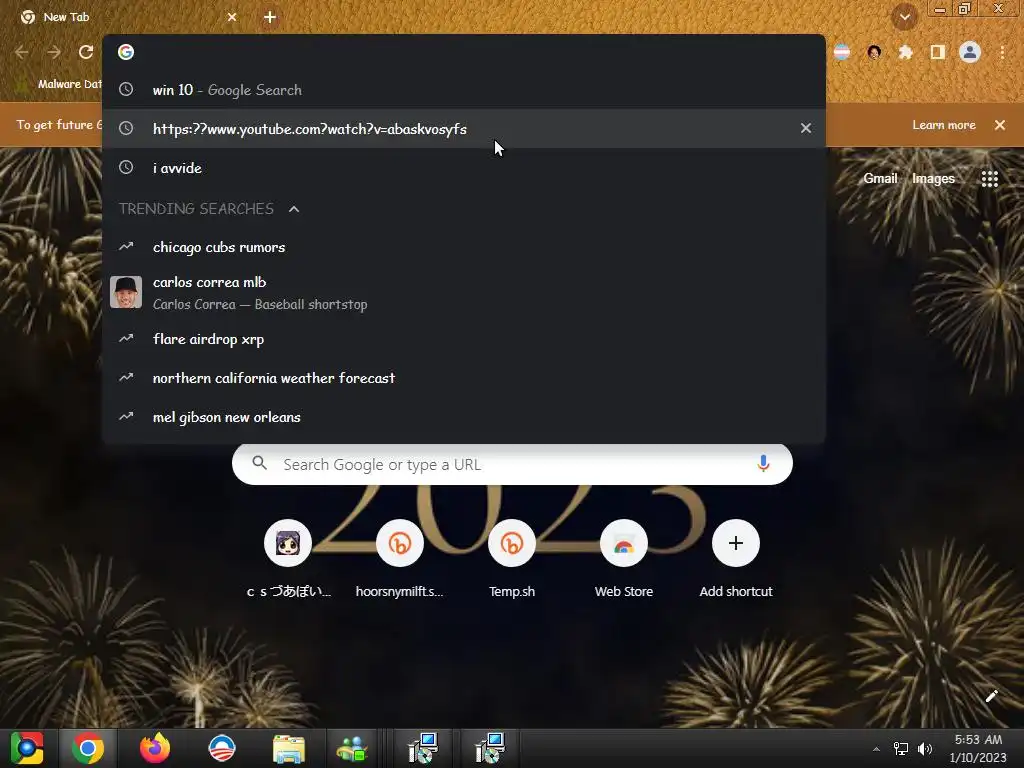
Task: Open the Extensions puzzle-piece icon
Action: (x=905, y=52)
